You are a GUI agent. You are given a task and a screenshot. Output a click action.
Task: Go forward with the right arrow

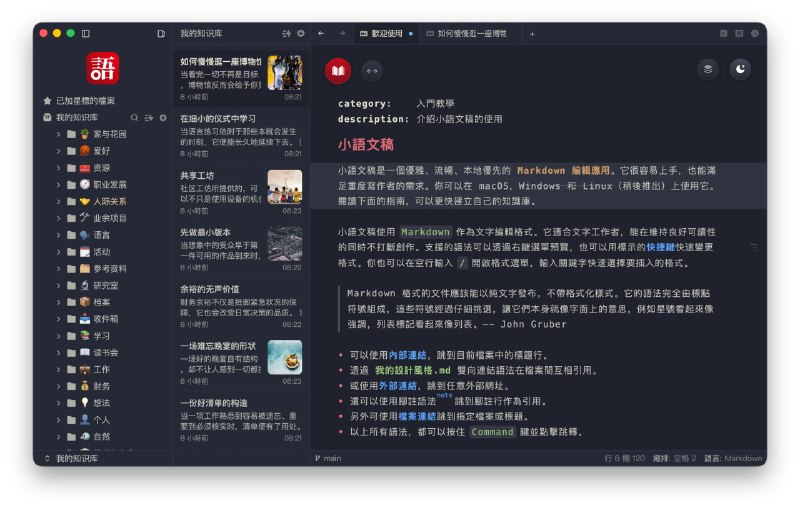click(342, 34)
